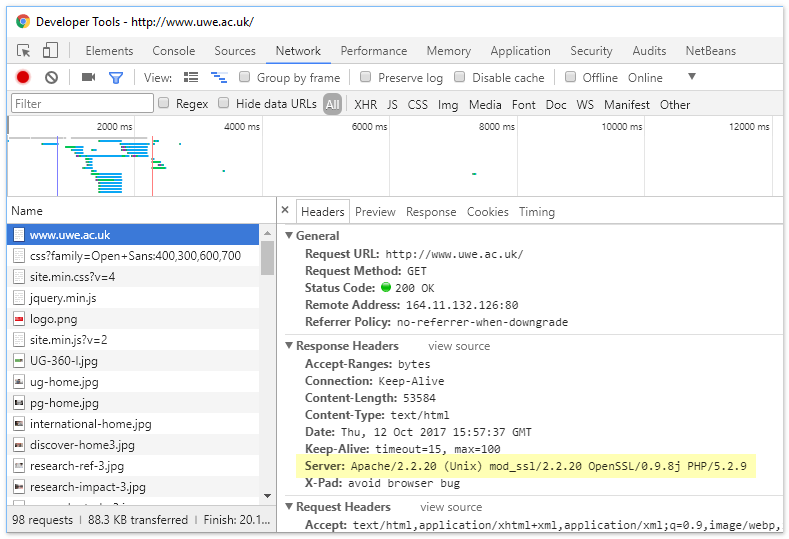
Task: Enable the Preserve log checkbox
Action: pos(366,76)
